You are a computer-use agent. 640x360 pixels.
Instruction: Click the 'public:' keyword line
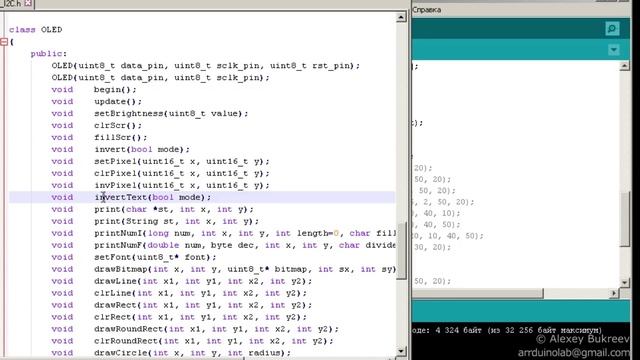[x=49, y=54]
